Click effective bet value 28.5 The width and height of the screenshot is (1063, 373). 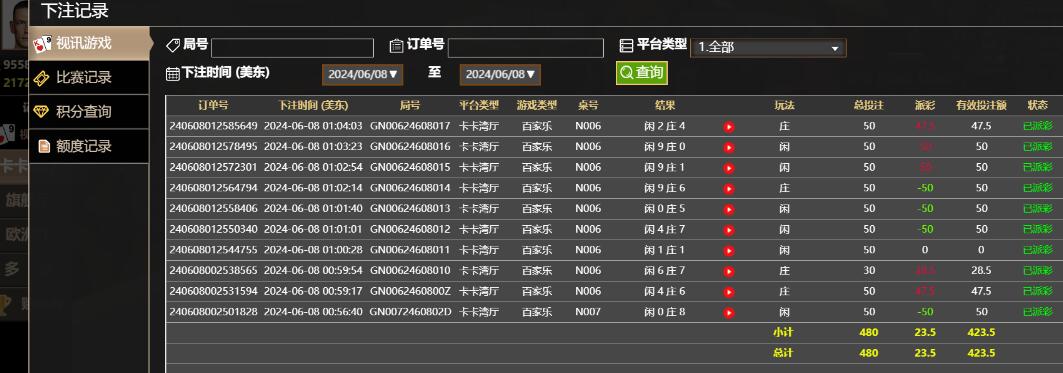coord(981,271)
